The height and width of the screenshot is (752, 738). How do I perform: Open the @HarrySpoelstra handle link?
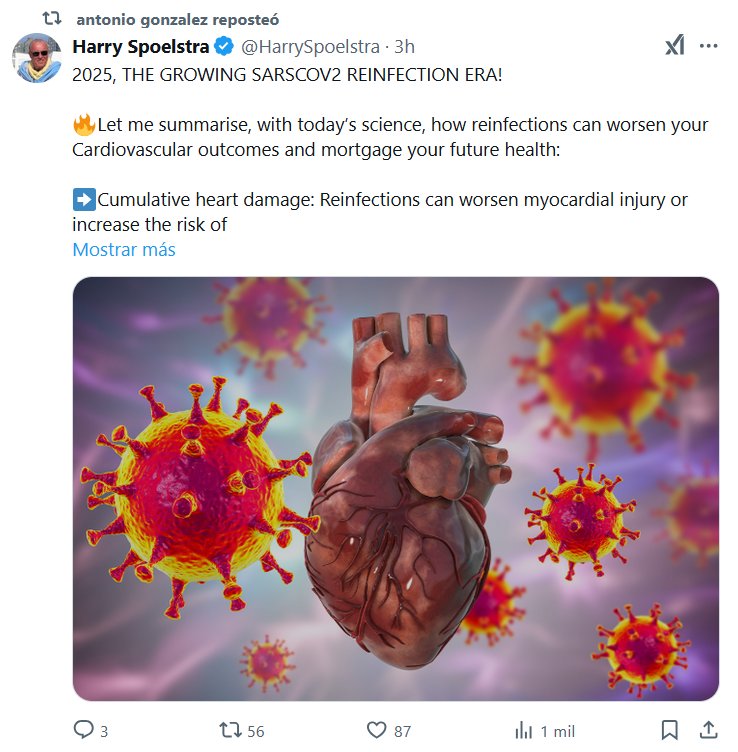pyautogui.click(x=313, y=47)
